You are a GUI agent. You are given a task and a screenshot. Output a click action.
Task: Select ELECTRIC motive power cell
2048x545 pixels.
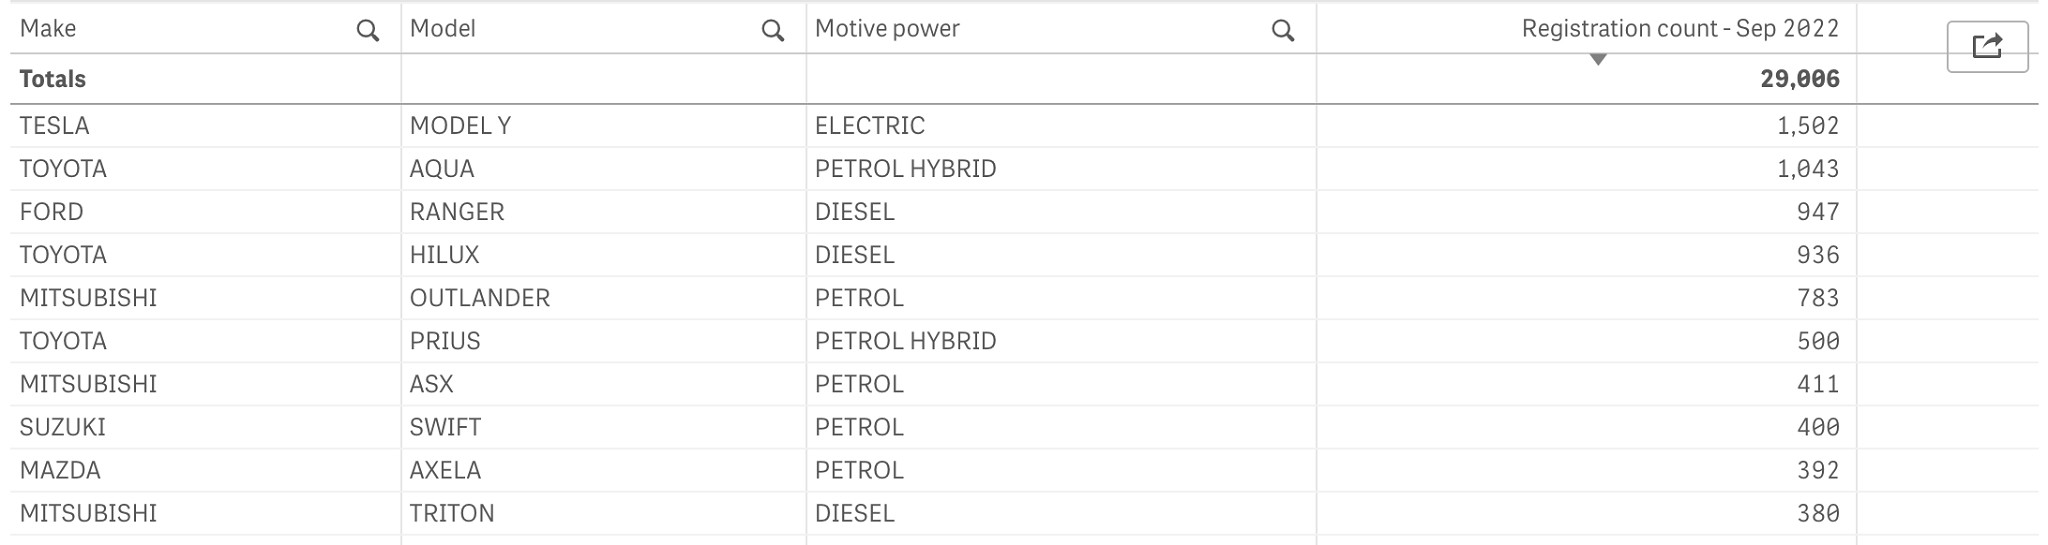click(x=870, y=126)
